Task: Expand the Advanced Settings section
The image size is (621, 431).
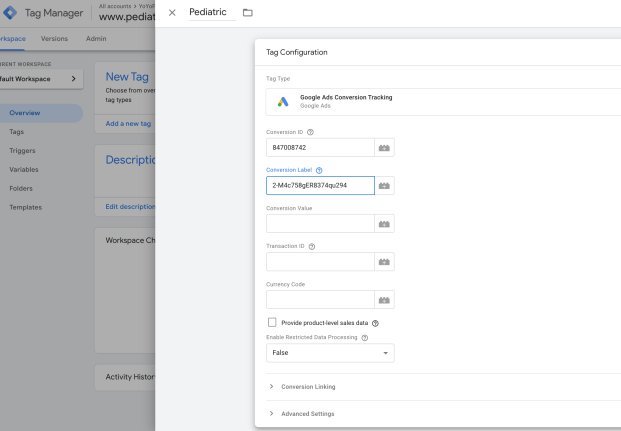Action: coord(308,413)
